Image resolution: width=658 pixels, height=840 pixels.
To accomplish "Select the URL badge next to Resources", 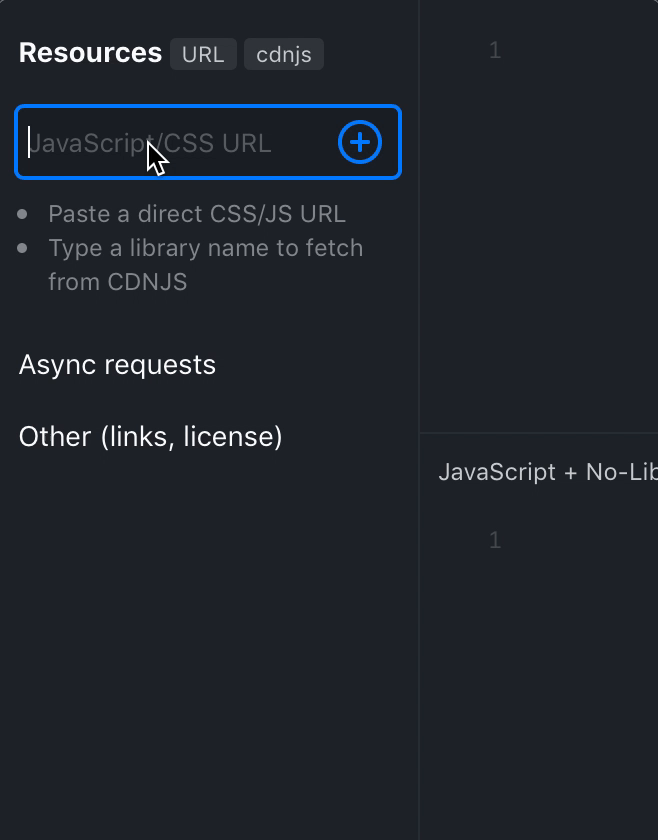I will tap(203, 54).
